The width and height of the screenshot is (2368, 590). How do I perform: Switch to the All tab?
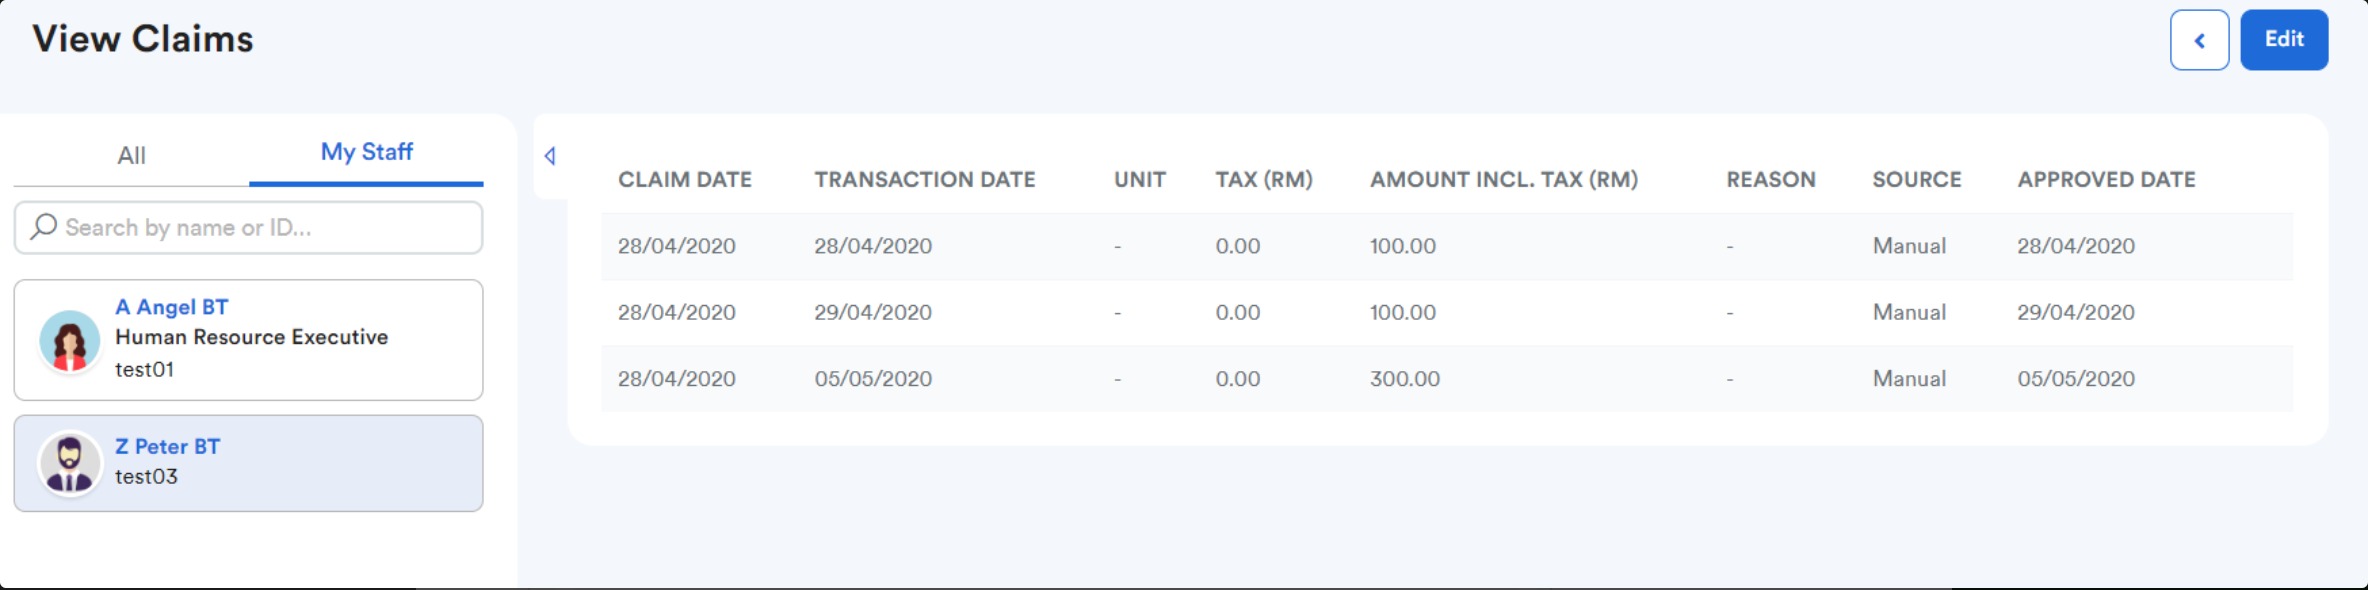[131, 155]
